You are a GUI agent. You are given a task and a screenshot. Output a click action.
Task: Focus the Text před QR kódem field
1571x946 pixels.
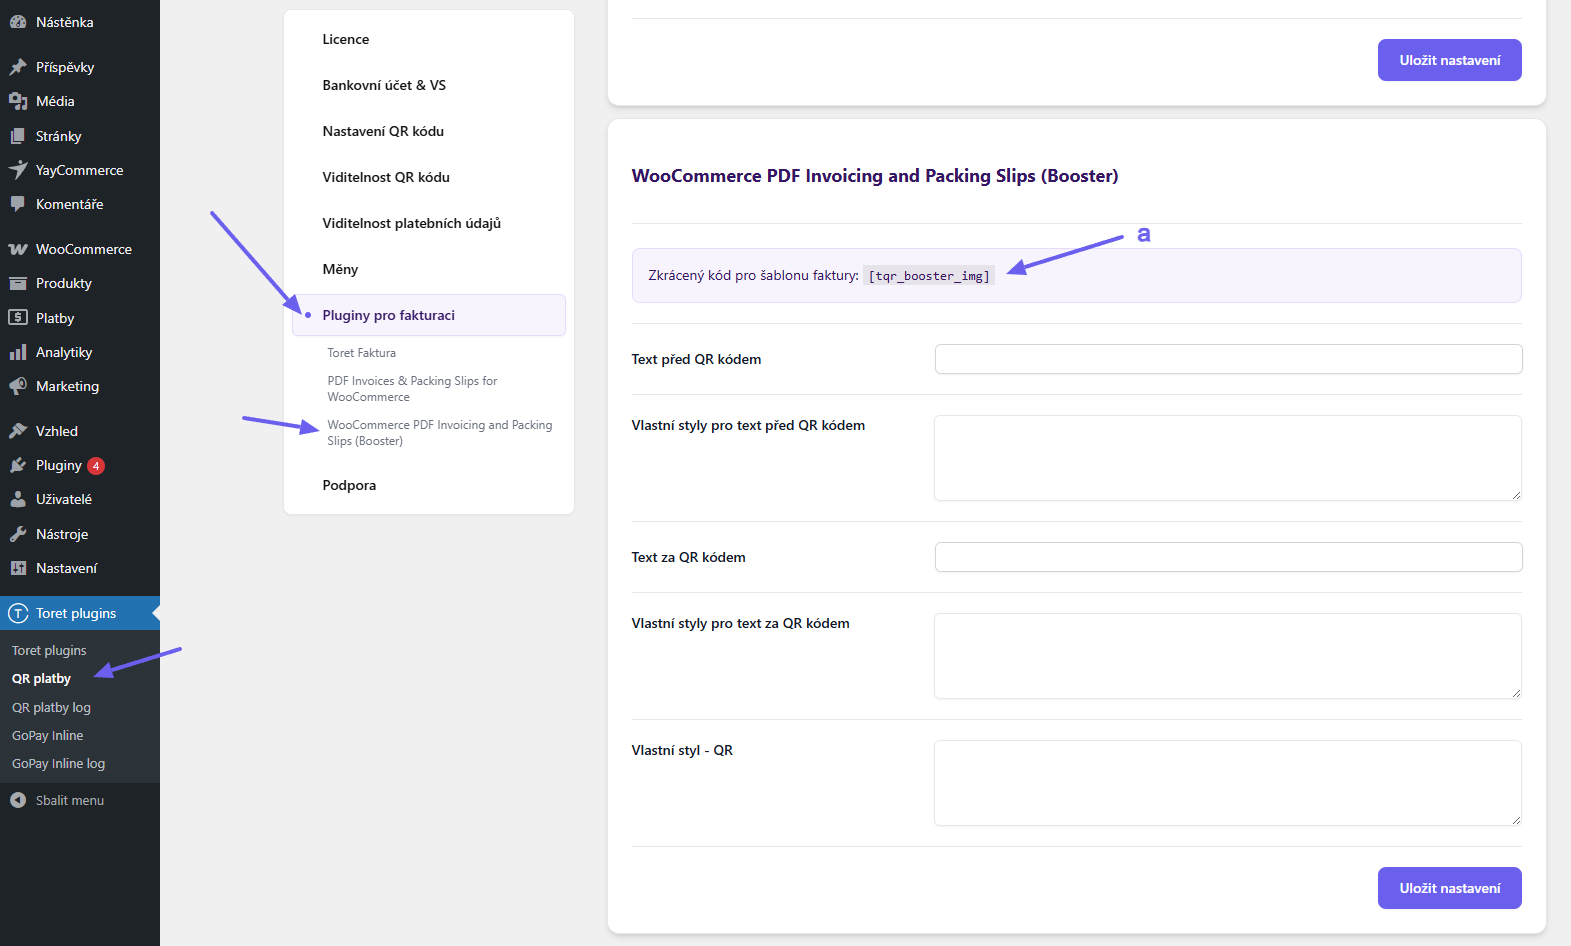1228,359
